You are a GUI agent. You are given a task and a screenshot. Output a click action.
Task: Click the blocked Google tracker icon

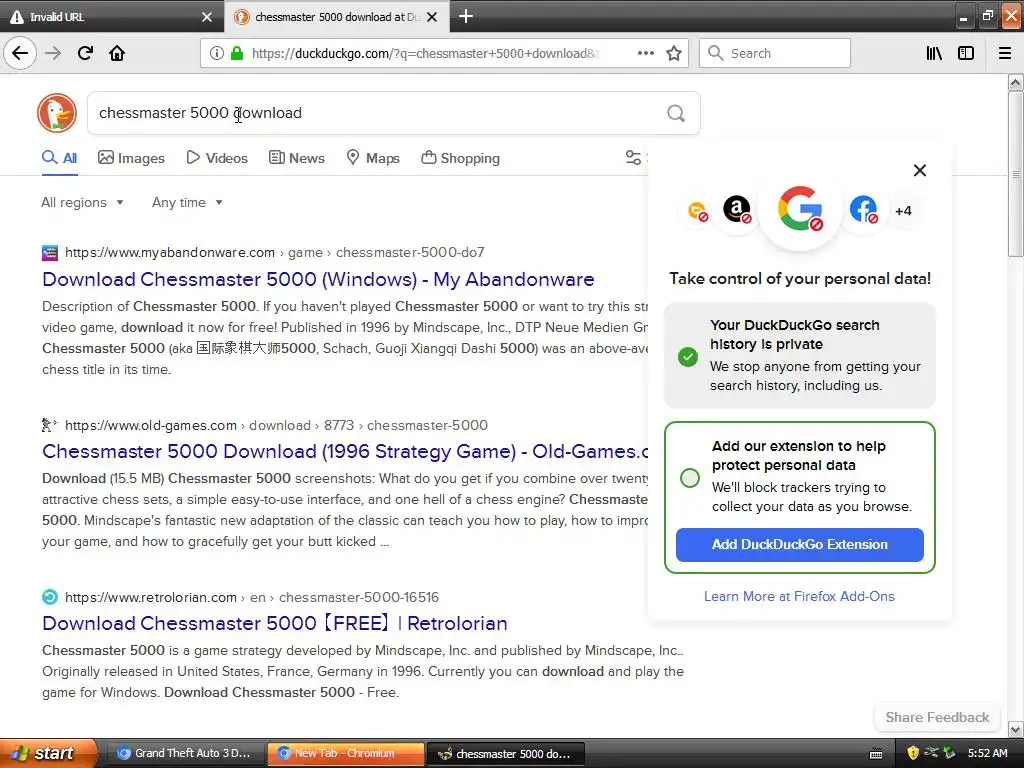pos(800,209)
